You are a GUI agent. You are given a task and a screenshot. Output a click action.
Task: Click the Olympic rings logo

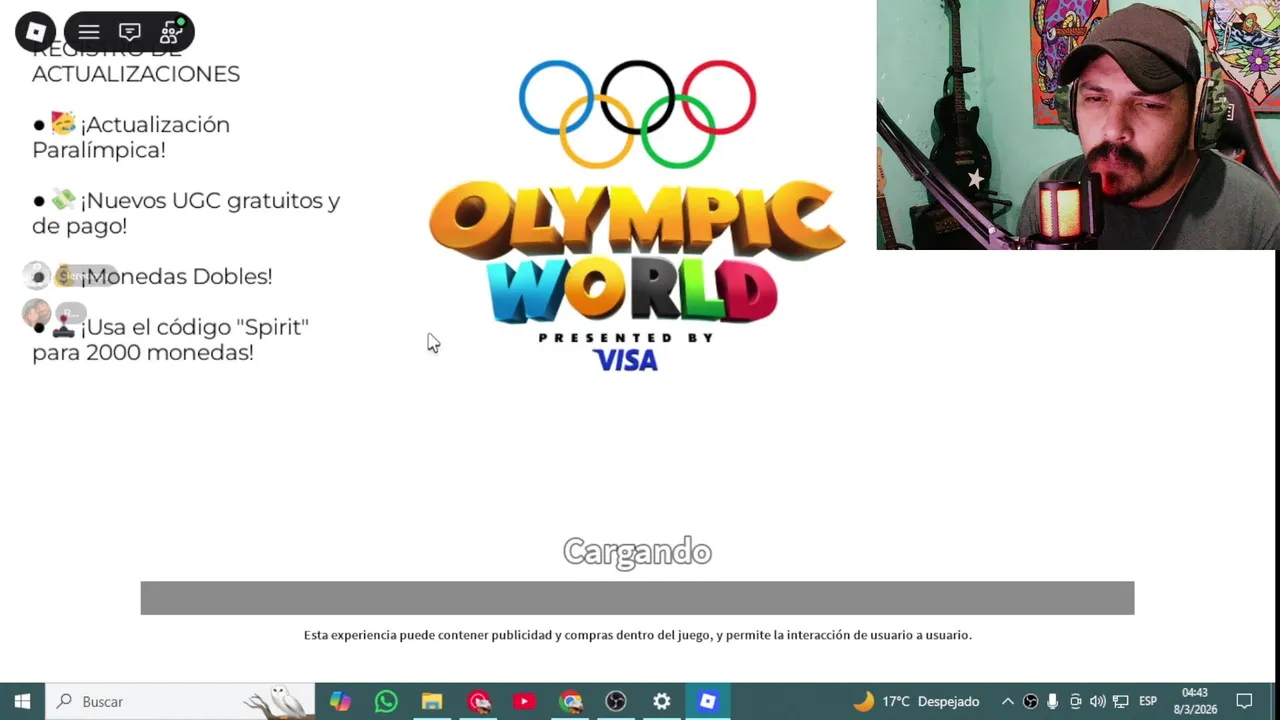click(637, 113)
